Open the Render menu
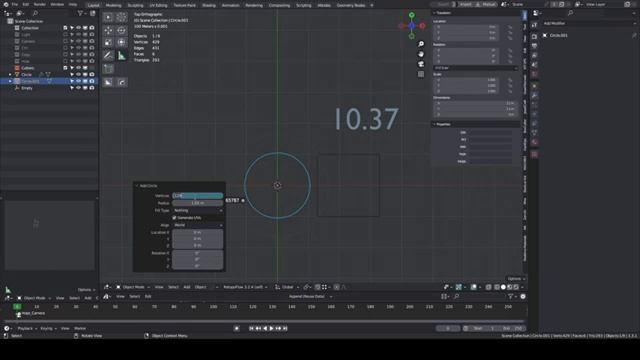The image size is (640, 360). point(40,4)
